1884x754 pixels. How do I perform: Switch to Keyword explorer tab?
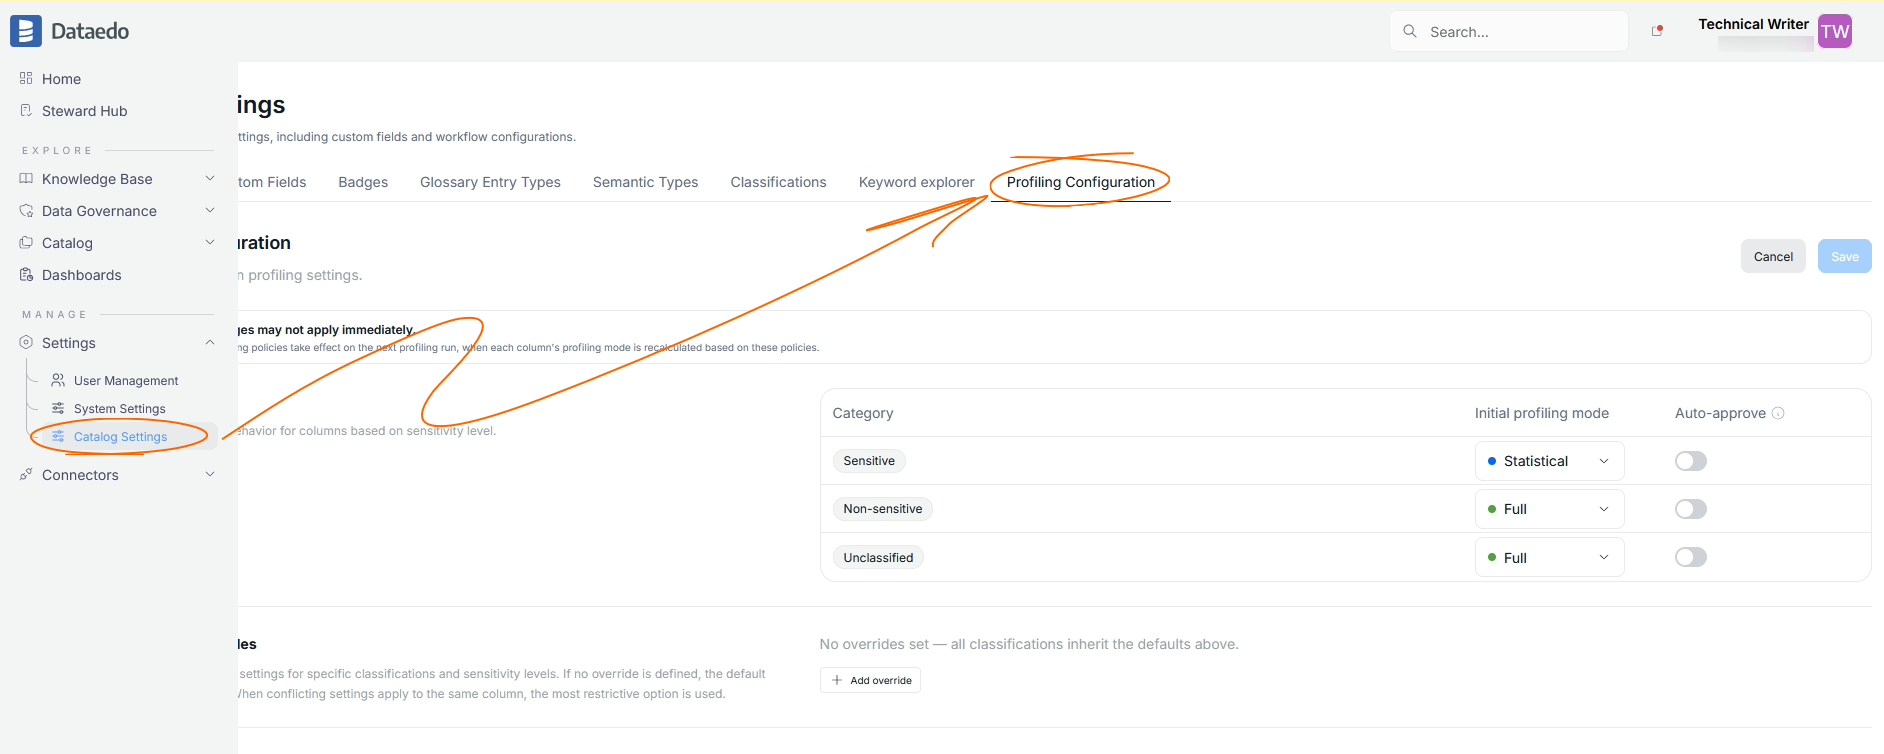(x=916, y=182)
